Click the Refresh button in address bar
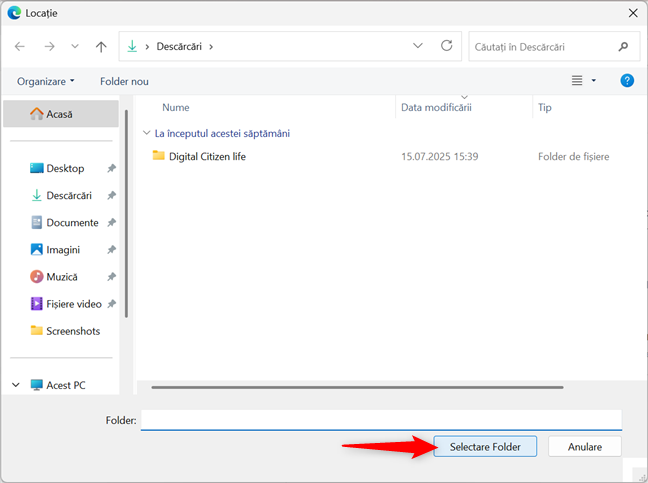Image resolution: width=648 pixels, height=483 pixels. [447, 46]
